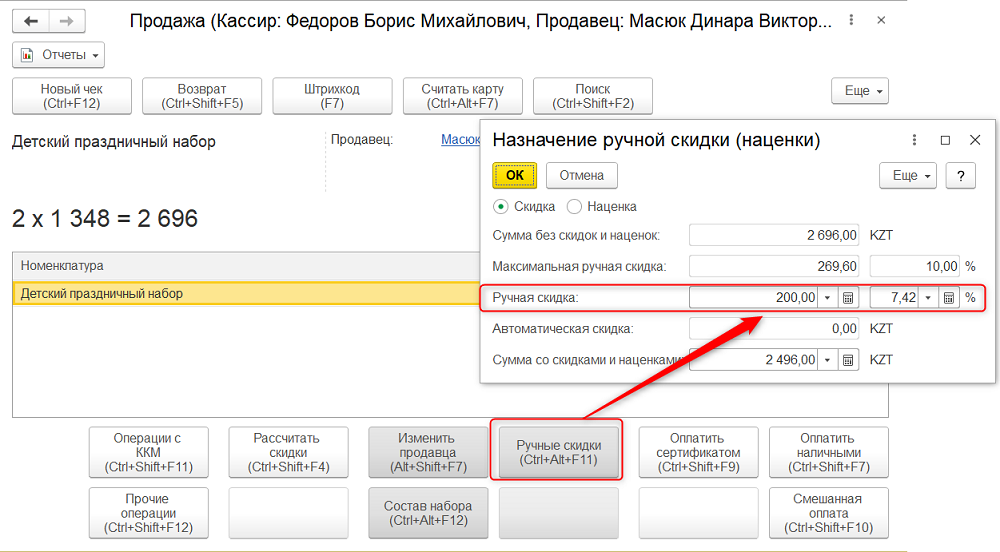
Task: Click the question mark help button
Action: [x=960, y=175]
